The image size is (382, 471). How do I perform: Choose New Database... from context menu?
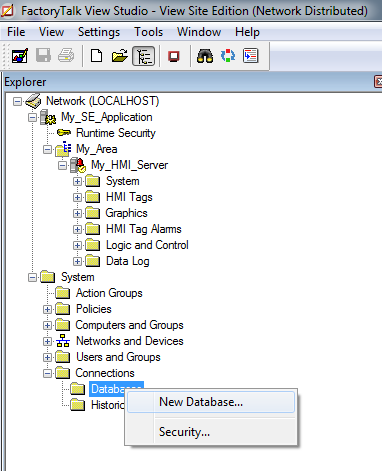[x=211, y=402]
